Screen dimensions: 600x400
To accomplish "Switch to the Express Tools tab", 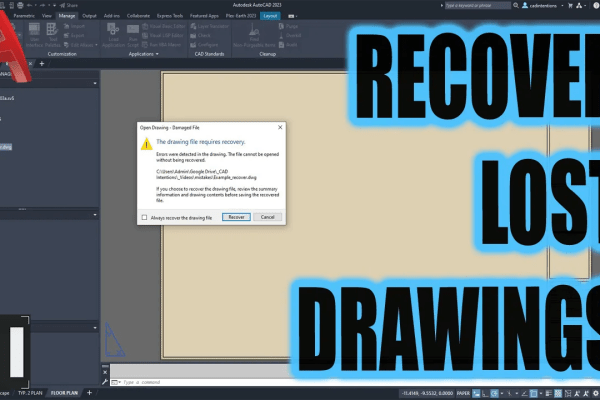I will coord(170,16).
